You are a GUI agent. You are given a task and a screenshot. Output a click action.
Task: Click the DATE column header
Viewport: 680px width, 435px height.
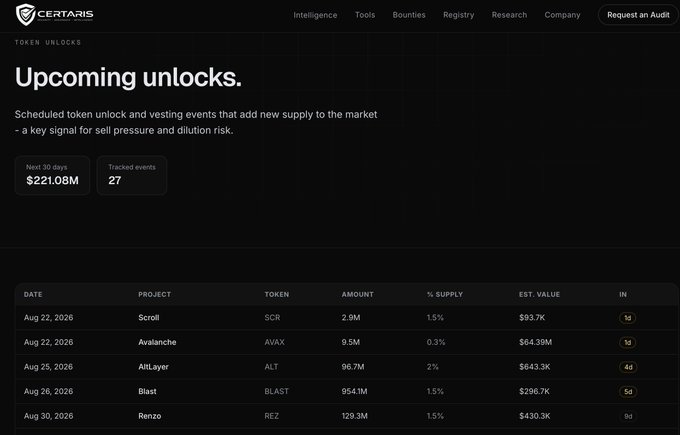(x=33, y=294)
